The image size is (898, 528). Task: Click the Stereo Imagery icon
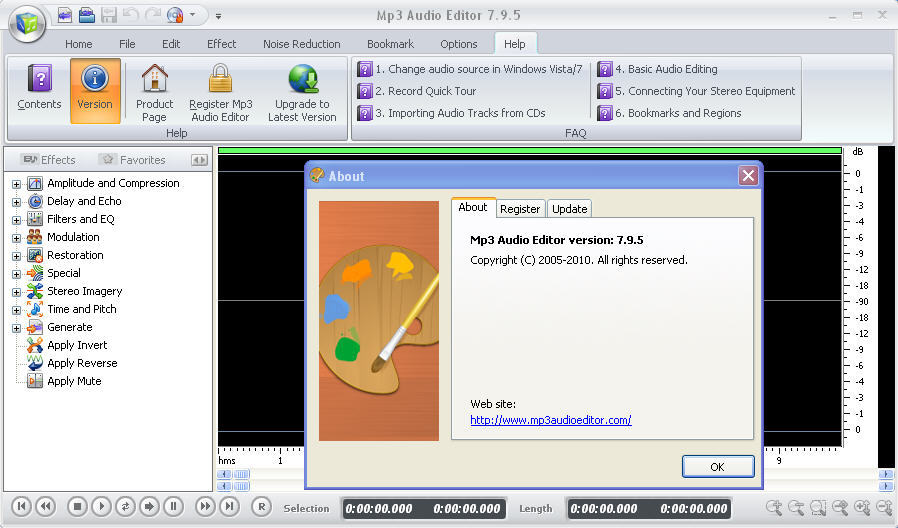[35, 291]
